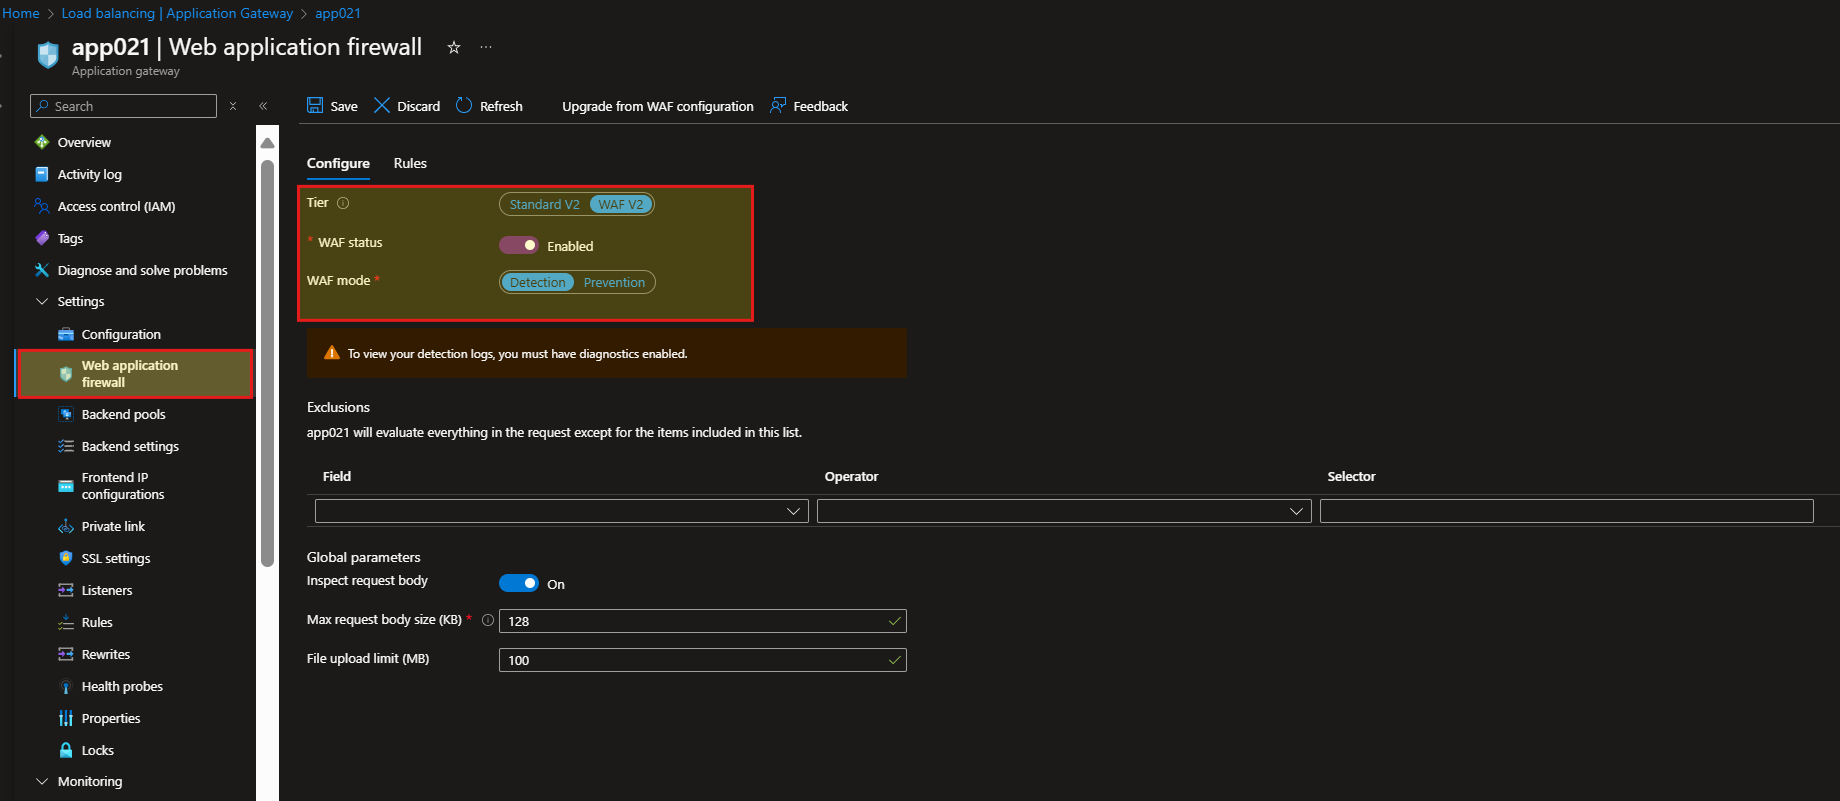Click the Locks padlock icon

[x=66, y=750]
